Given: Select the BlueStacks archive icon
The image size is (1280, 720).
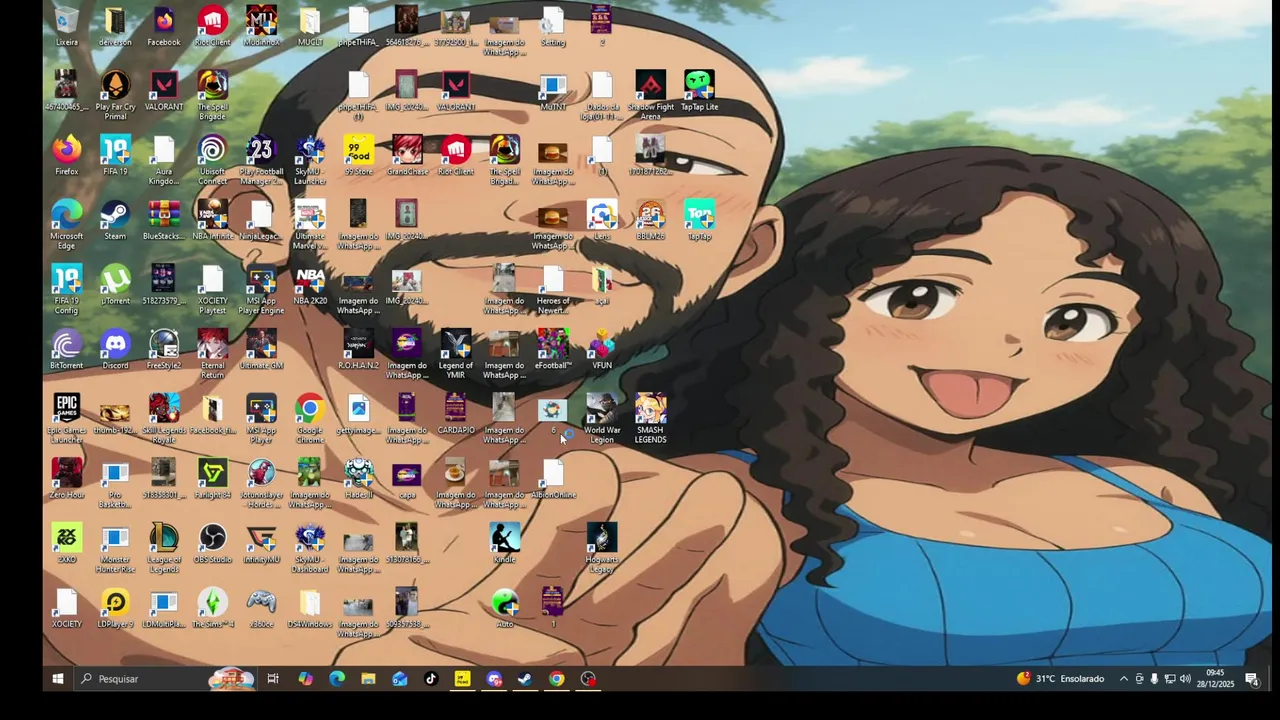Looking at the screenshot, I should (164, 221).
